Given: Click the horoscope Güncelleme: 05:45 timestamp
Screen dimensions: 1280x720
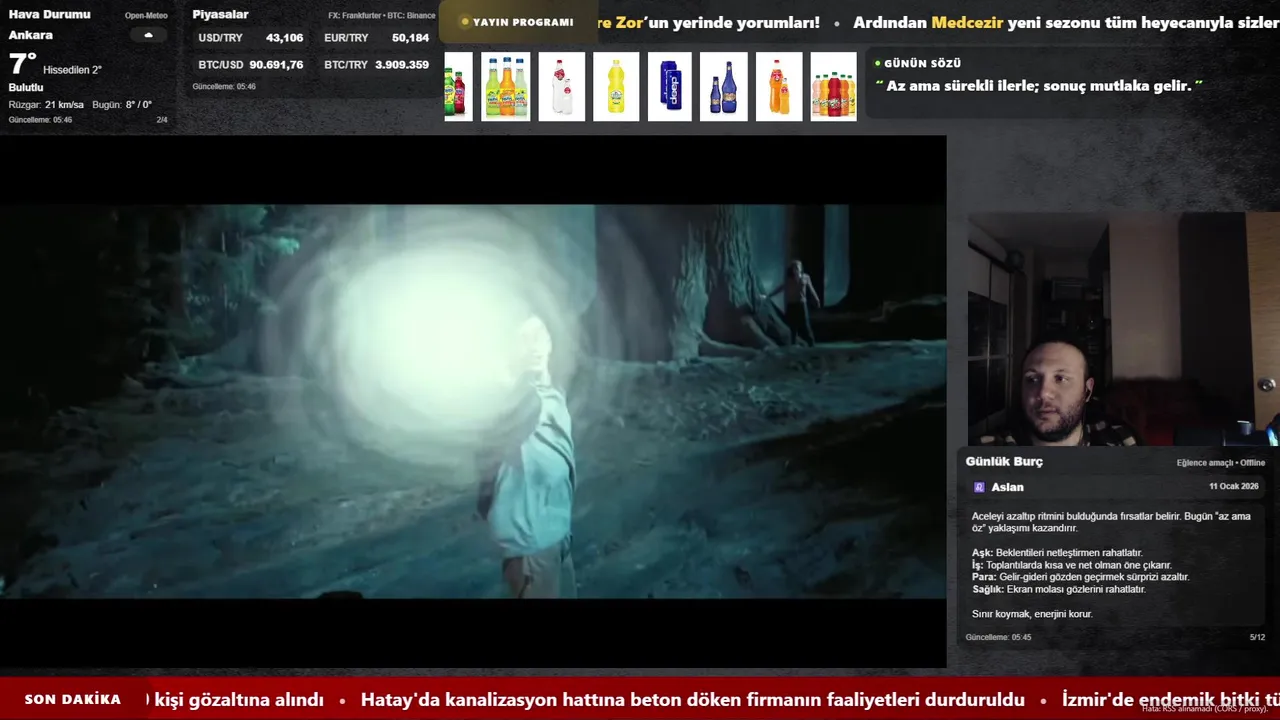Looking at the screenshot, I should click(x=998, y=637).
